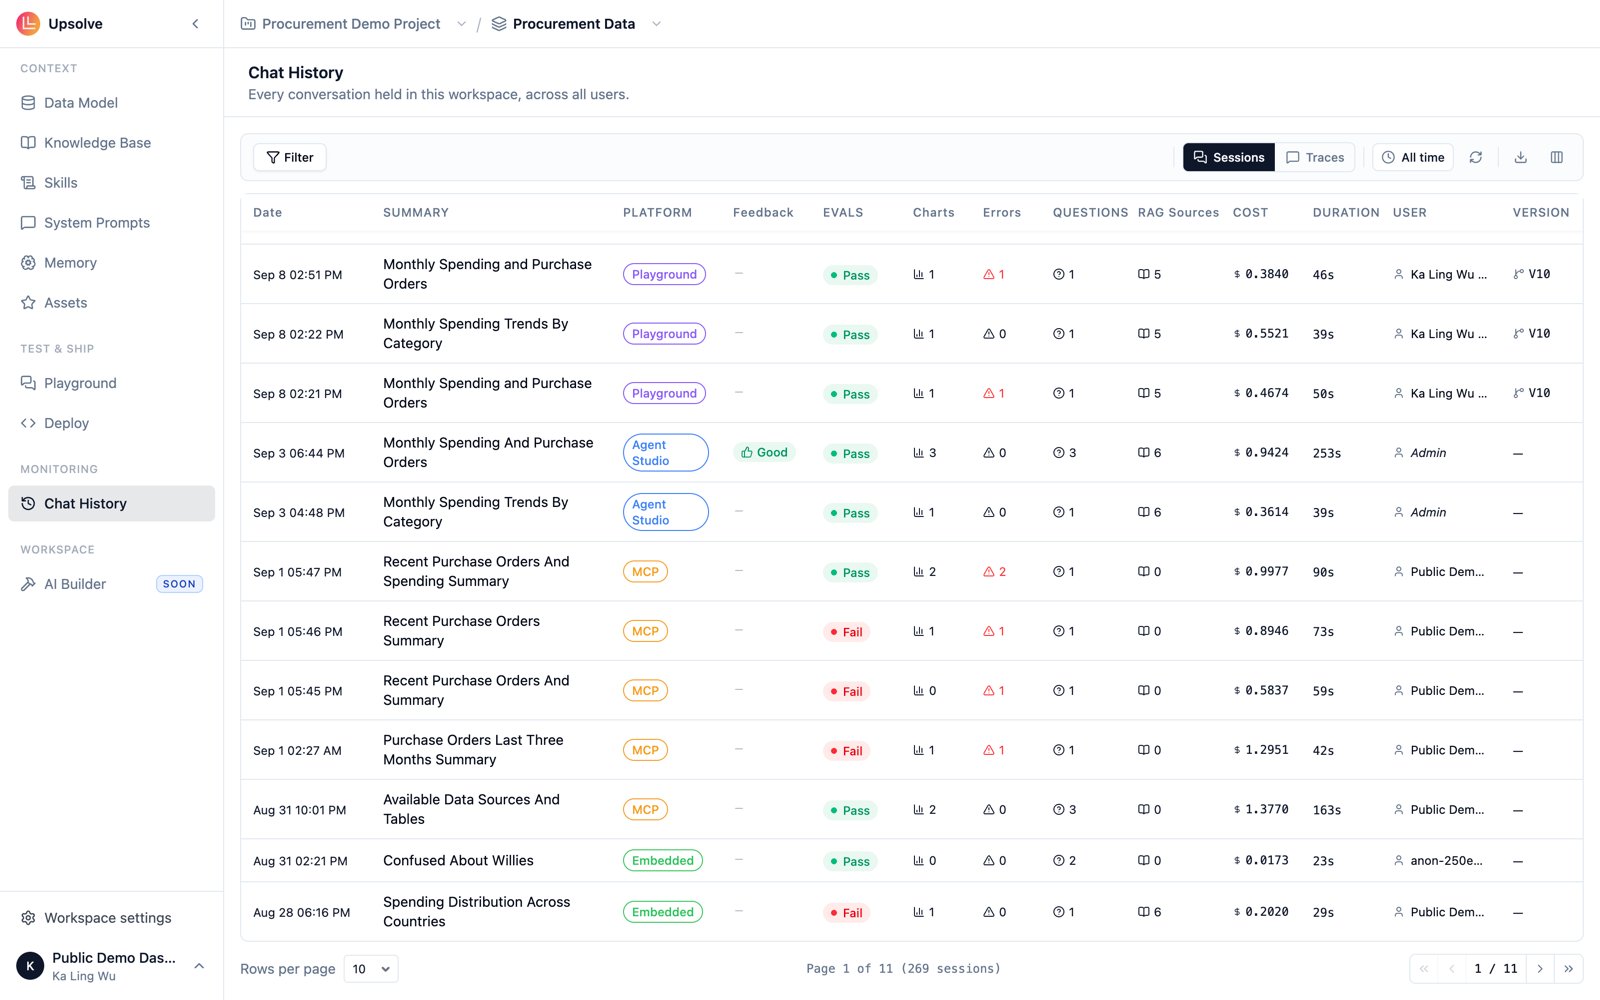This screenshot has height=1000, width=1600.
Task: Go to next page arrow
Action: pos(1540,968)
